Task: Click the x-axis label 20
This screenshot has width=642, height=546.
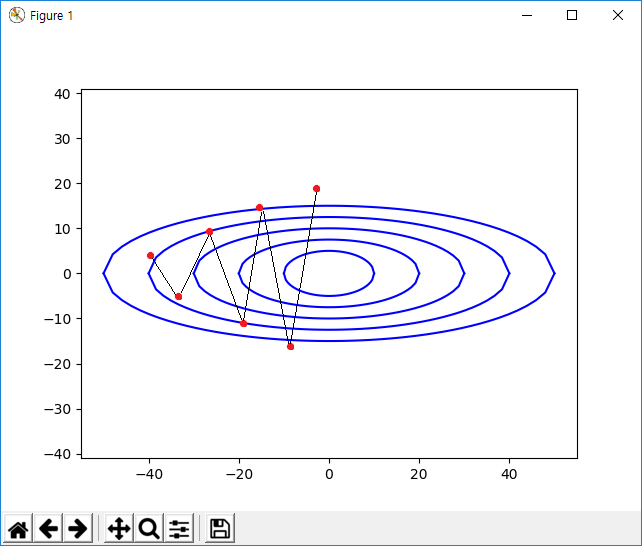Action: pyautogui.click(x=419, y=474)
